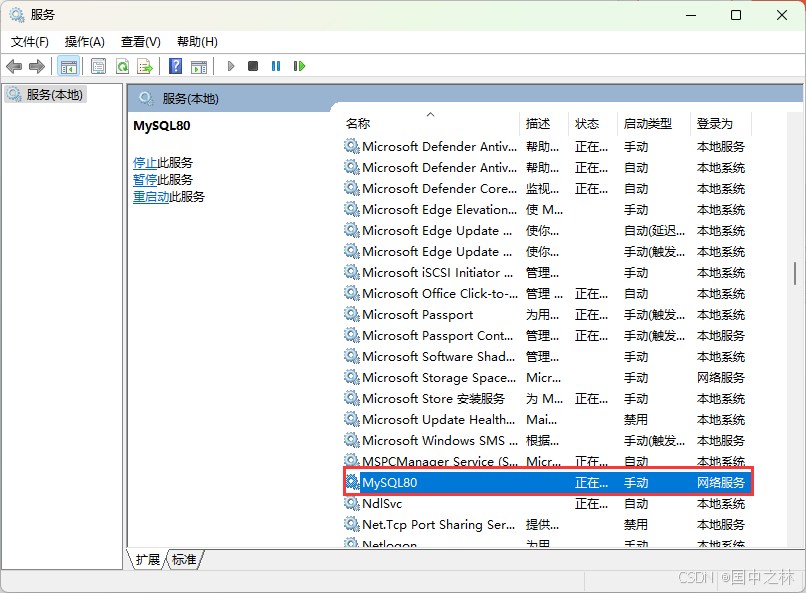The width and height of the screenshot is (806, 593).
Task: Open the 文件(F) menu
Action: [30, 42]
